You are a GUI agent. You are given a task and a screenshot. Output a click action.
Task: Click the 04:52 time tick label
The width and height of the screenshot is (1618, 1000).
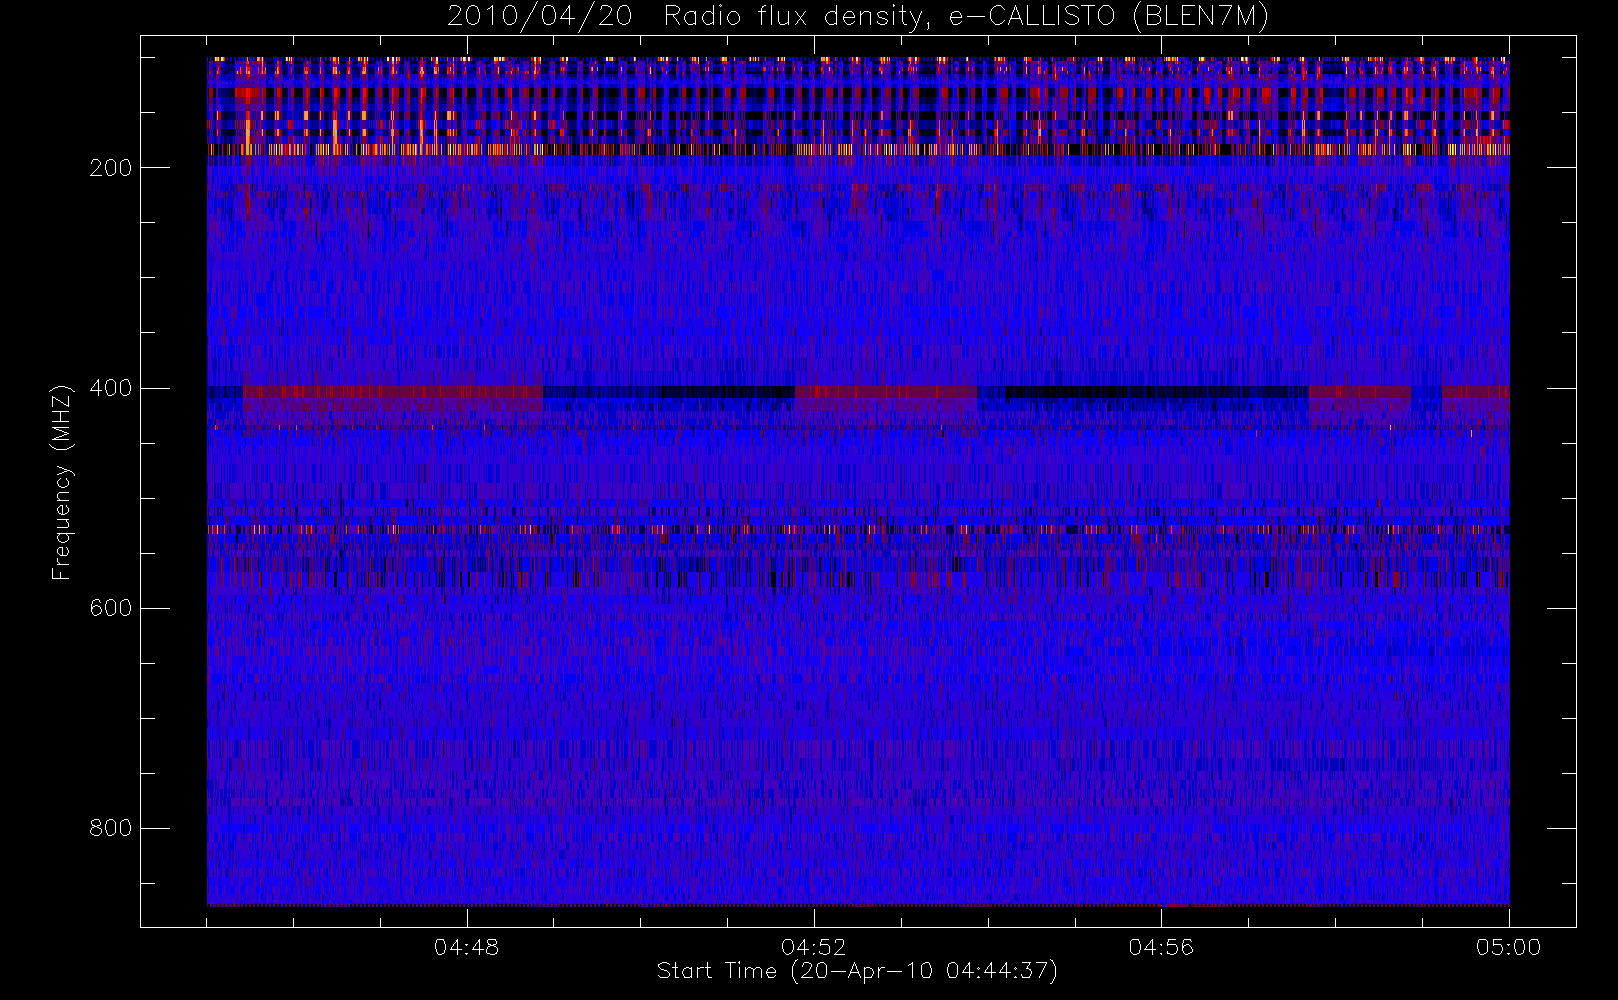(814, 947)
